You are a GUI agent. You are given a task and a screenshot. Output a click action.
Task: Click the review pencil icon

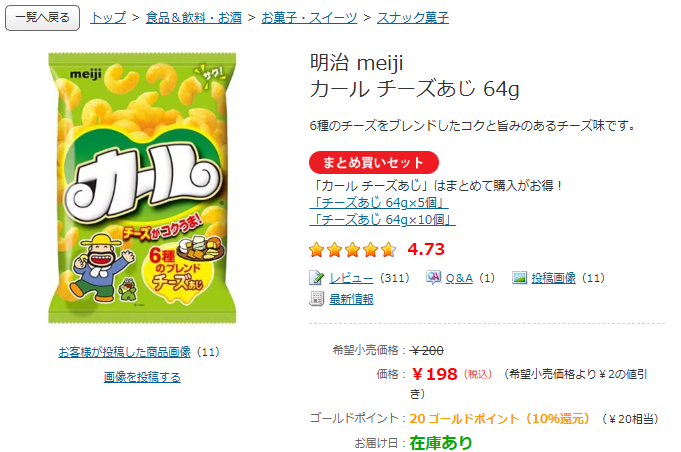317,278
